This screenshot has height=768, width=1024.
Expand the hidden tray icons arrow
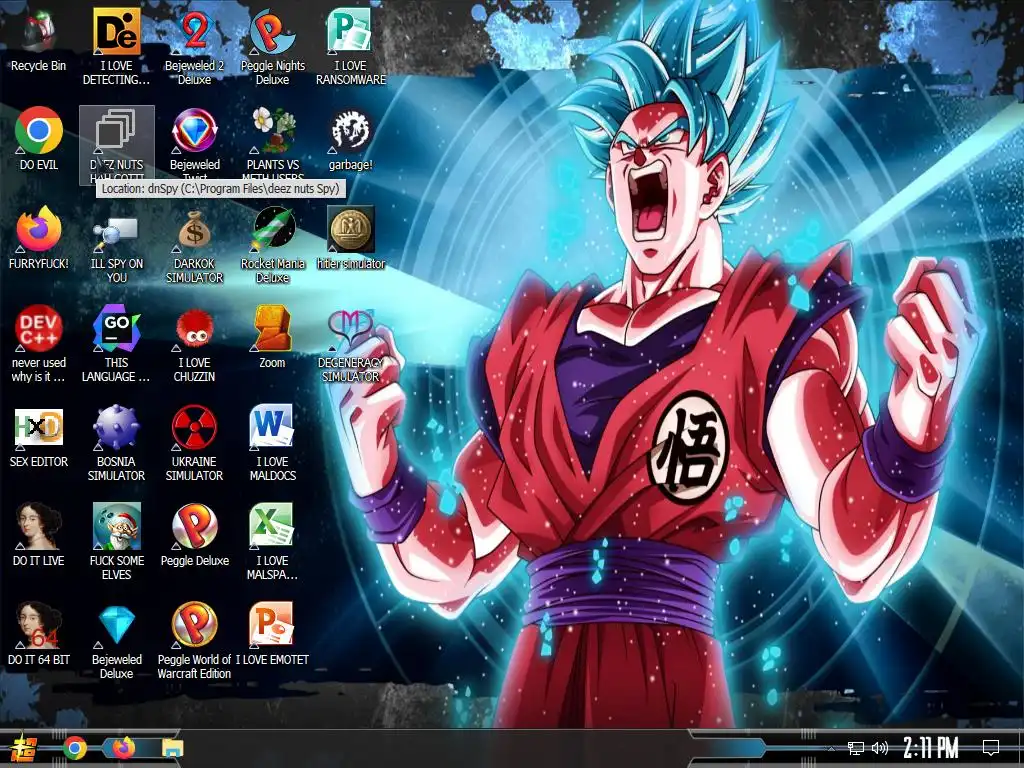pyautogui.click(x=831, y=748)
